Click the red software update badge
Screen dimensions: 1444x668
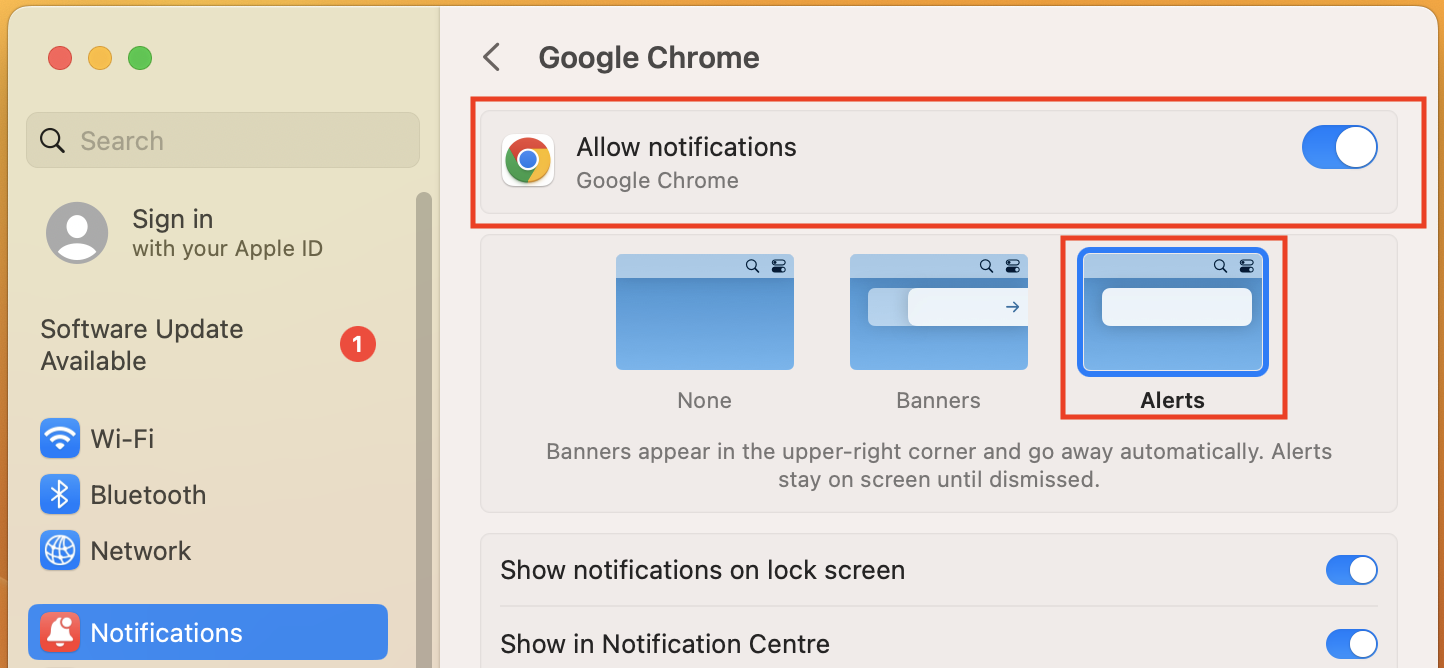358,345
